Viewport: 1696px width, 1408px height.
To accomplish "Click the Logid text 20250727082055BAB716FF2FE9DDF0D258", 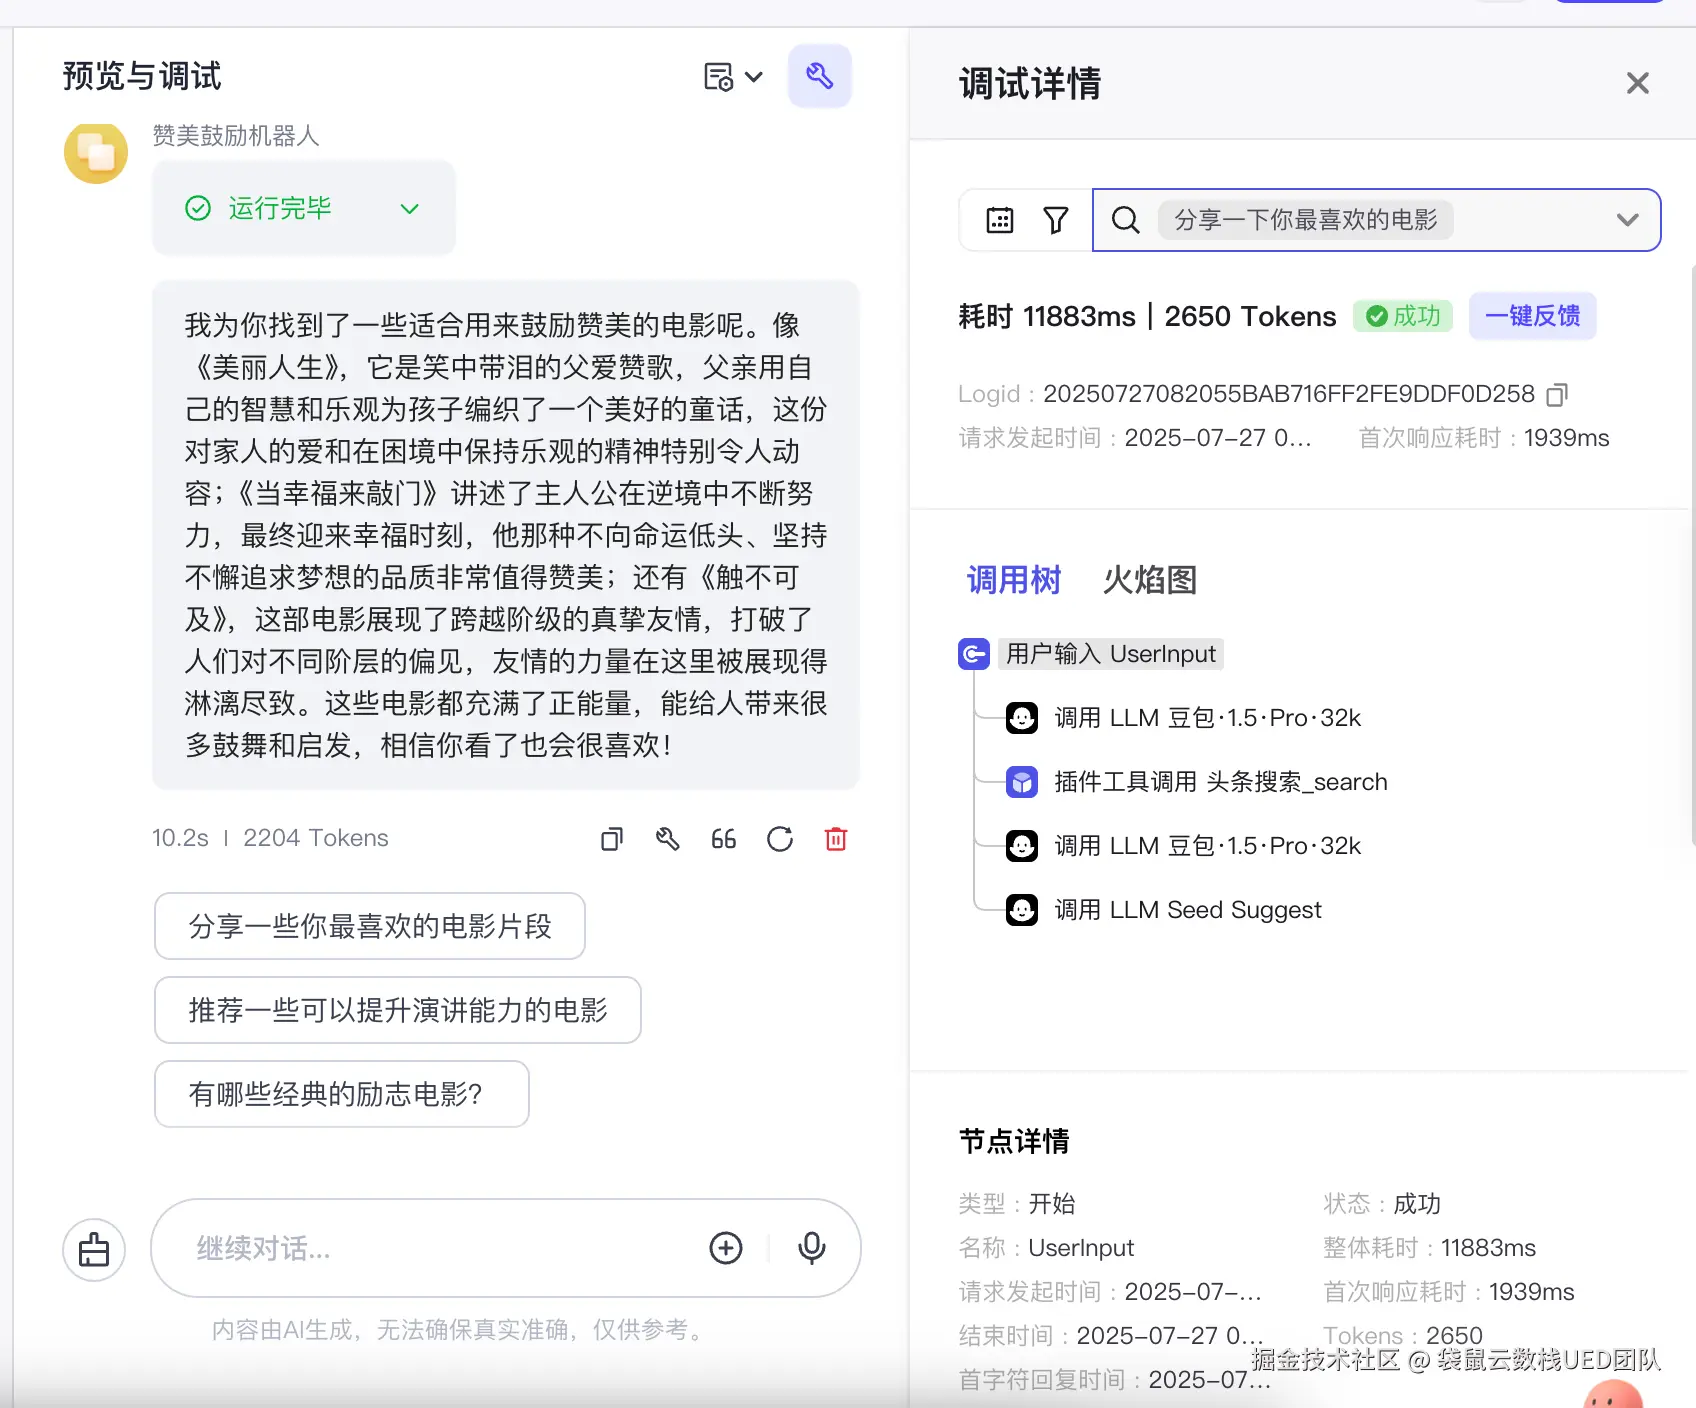I will 1289,394.
